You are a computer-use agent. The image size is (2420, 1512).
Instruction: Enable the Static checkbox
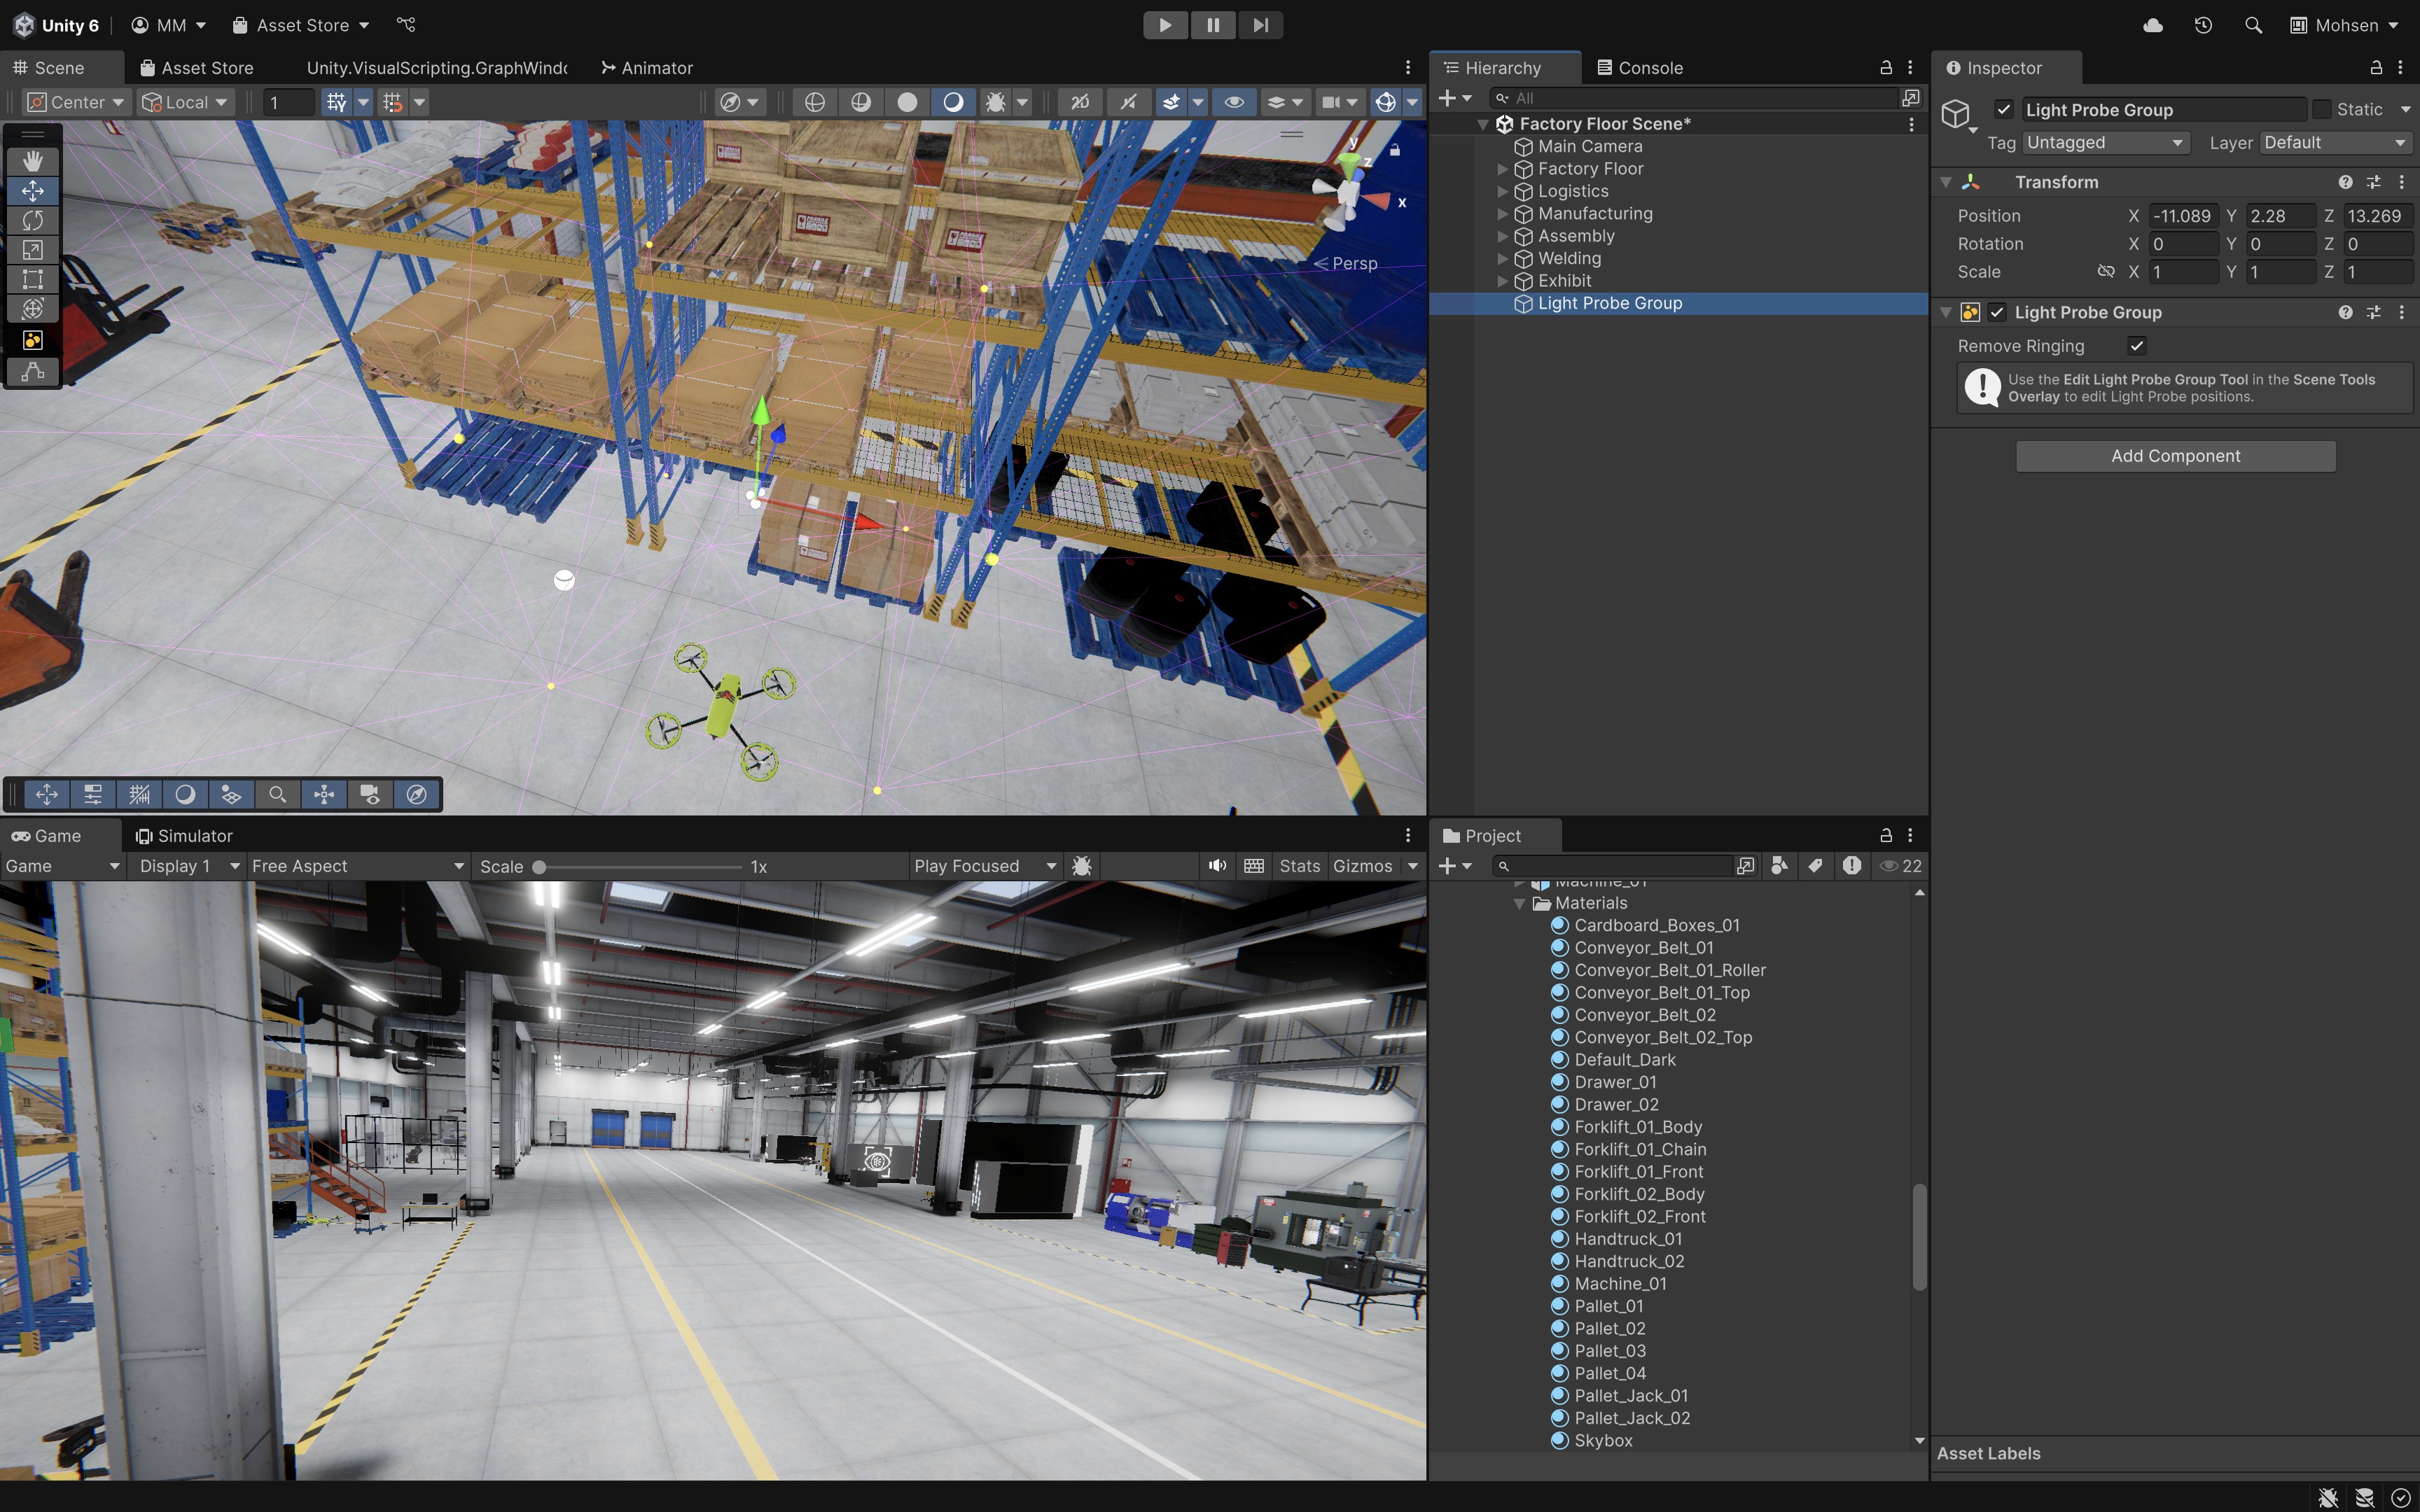[x=2322, y=109]
